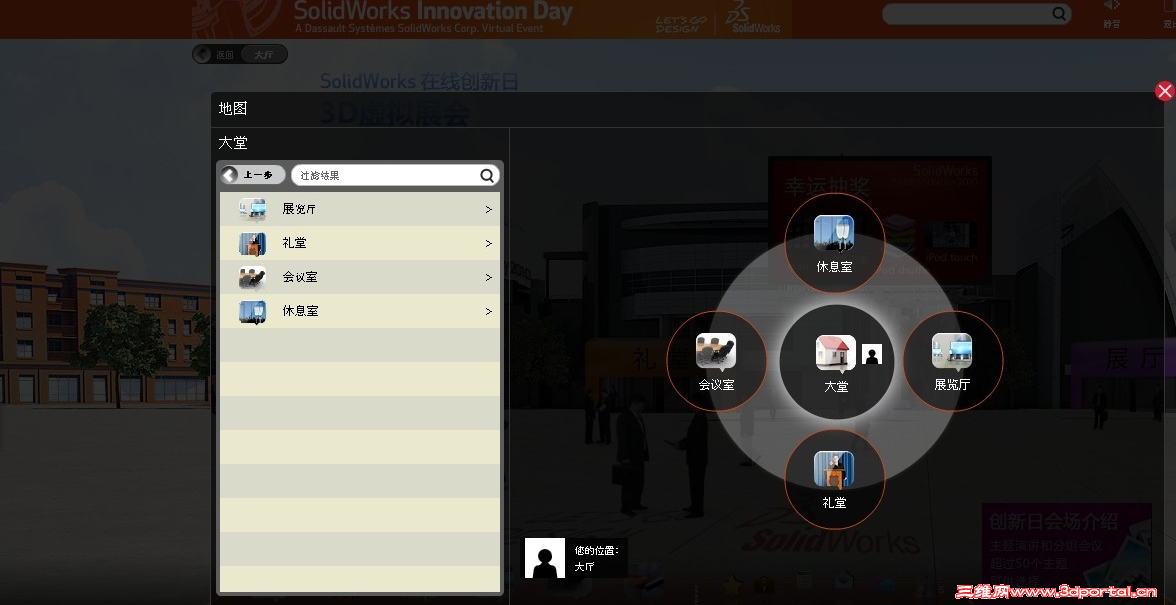Screen dimensions: 1176x605
Task: Click the 上一步 back button
Action: [252, 175]
